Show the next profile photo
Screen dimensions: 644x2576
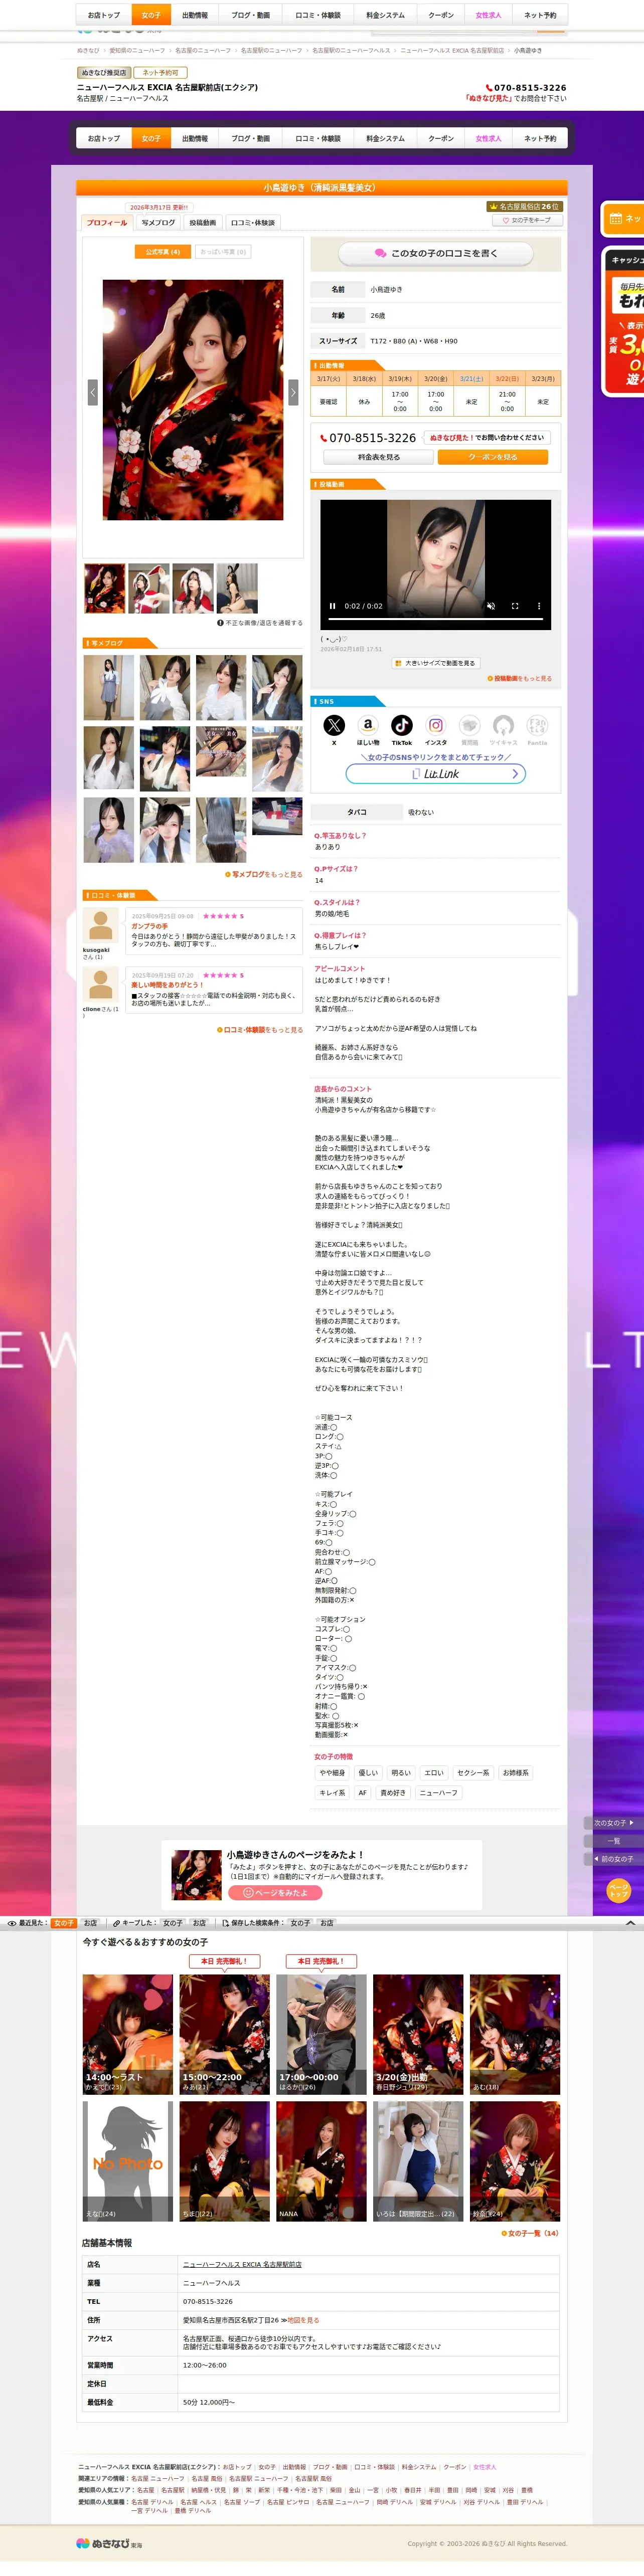(x=293, y=392)
